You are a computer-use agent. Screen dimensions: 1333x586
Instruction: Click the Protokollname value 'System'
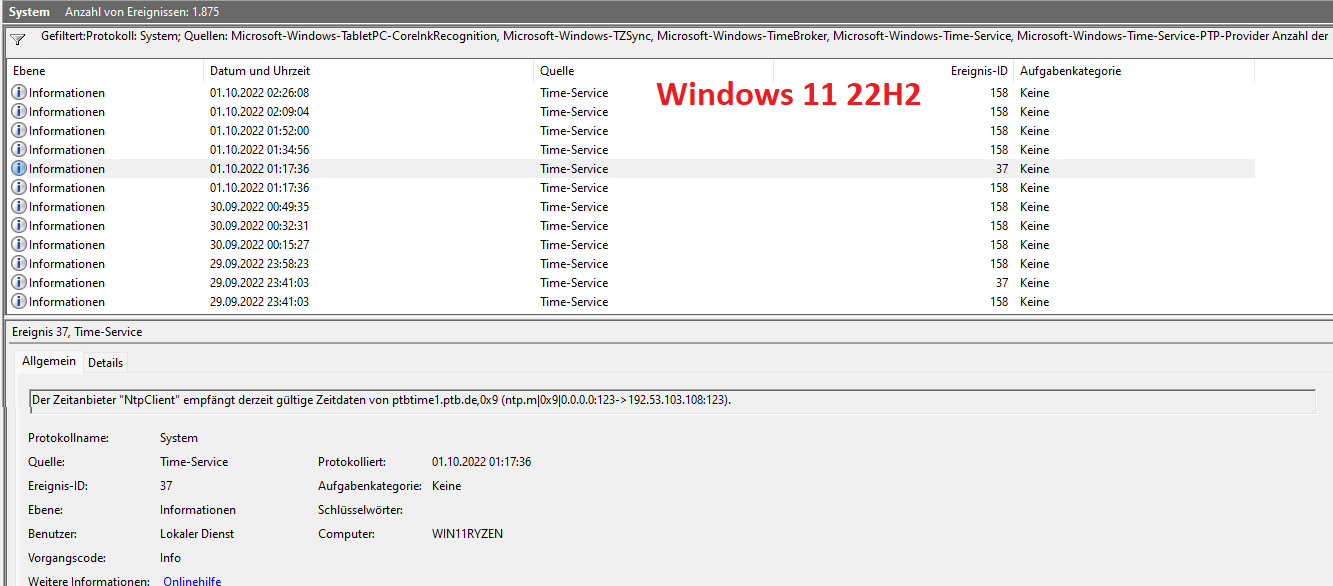click(x=179, y=437)
